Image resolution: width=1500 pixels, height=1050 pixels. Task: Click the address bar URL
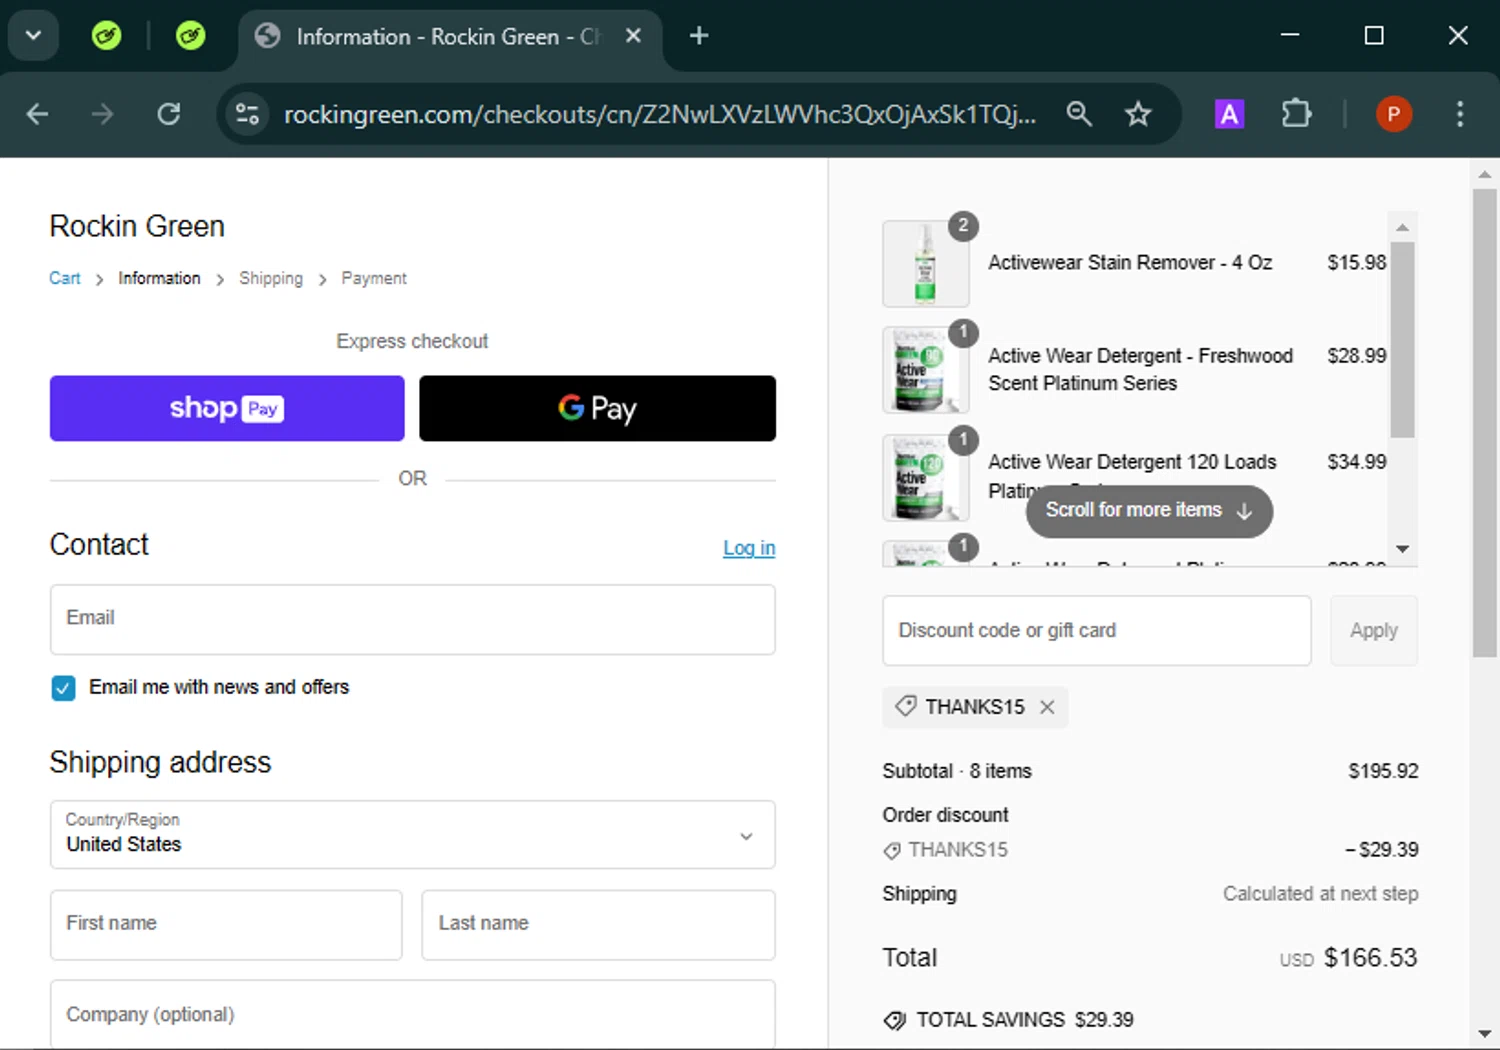660,114
